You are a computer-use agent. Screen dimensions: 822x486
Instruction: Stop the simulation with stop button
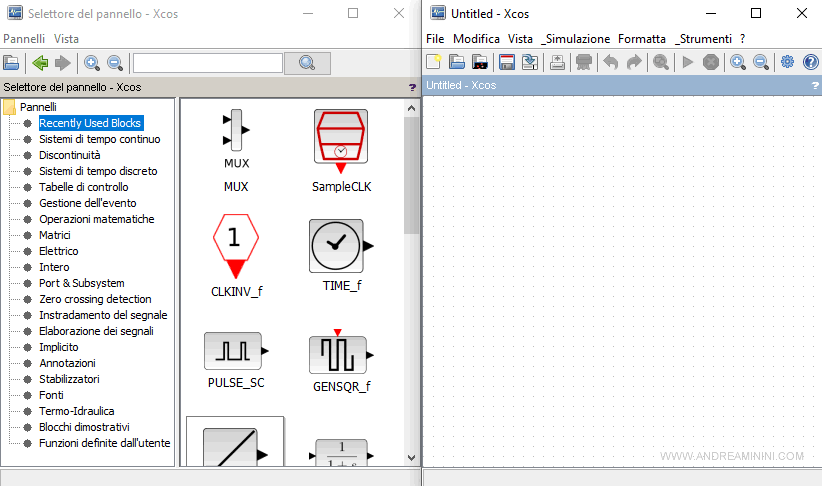tap(711, 62)
